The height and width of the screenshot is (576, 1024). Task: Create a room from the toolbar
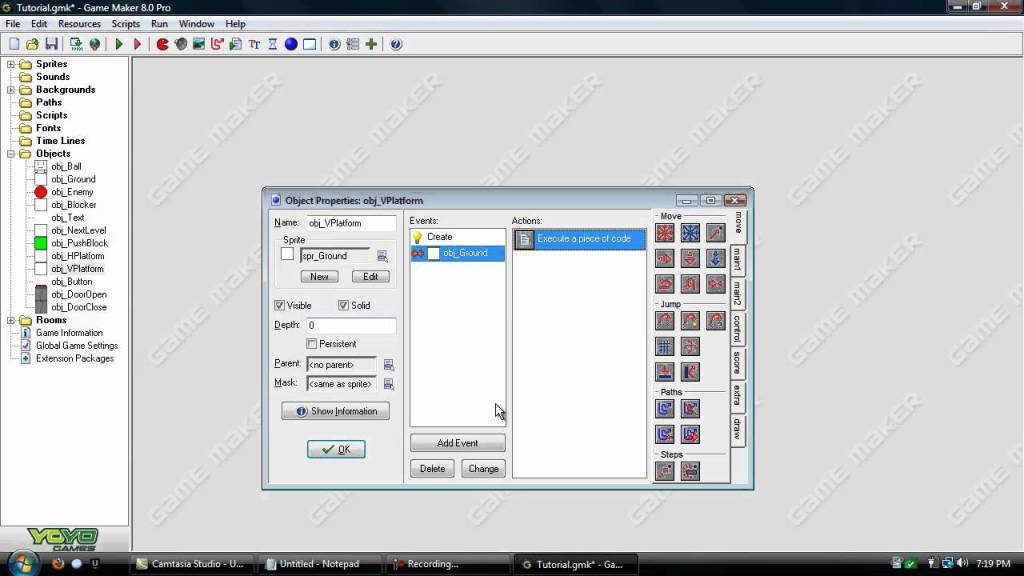point(310,44)
